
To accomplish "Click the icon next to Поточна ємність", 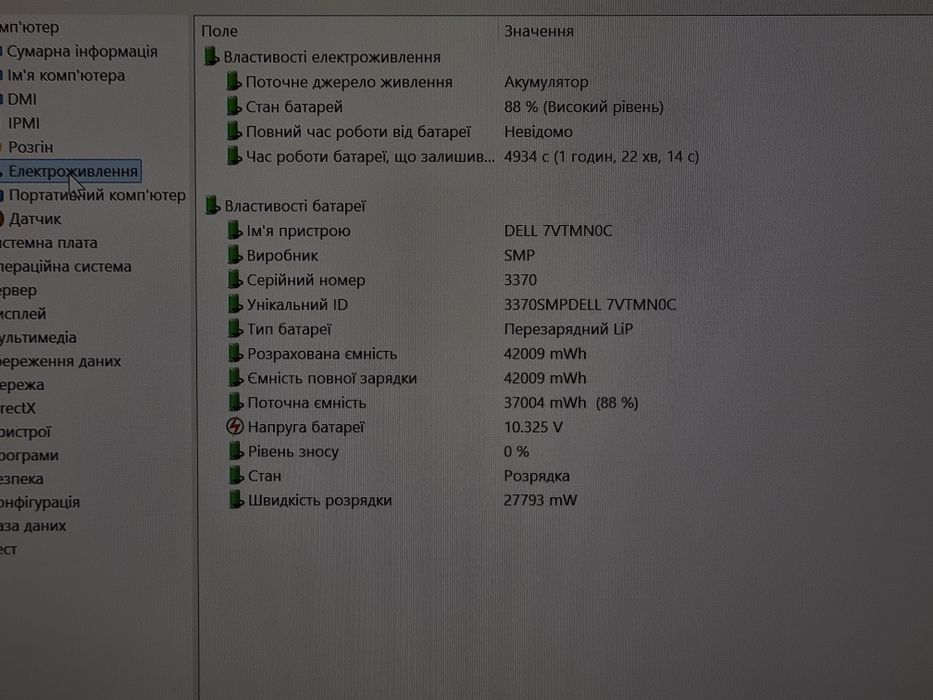I will (x=236, y=402).
